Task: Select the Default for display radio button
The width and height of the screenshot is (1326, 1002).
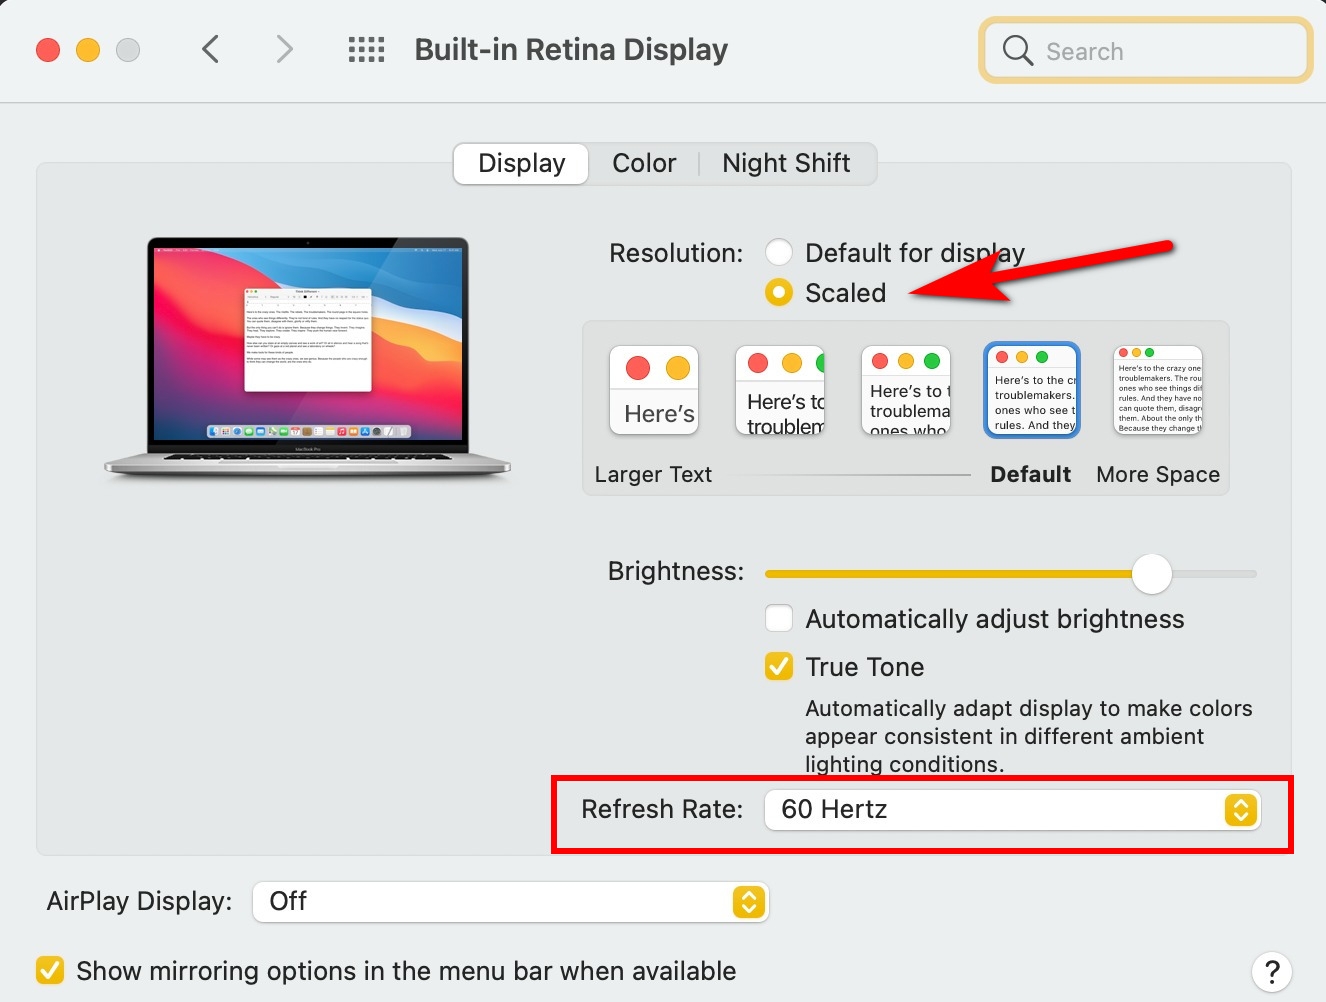Action: pyautogui.click(x=779, y=252)
